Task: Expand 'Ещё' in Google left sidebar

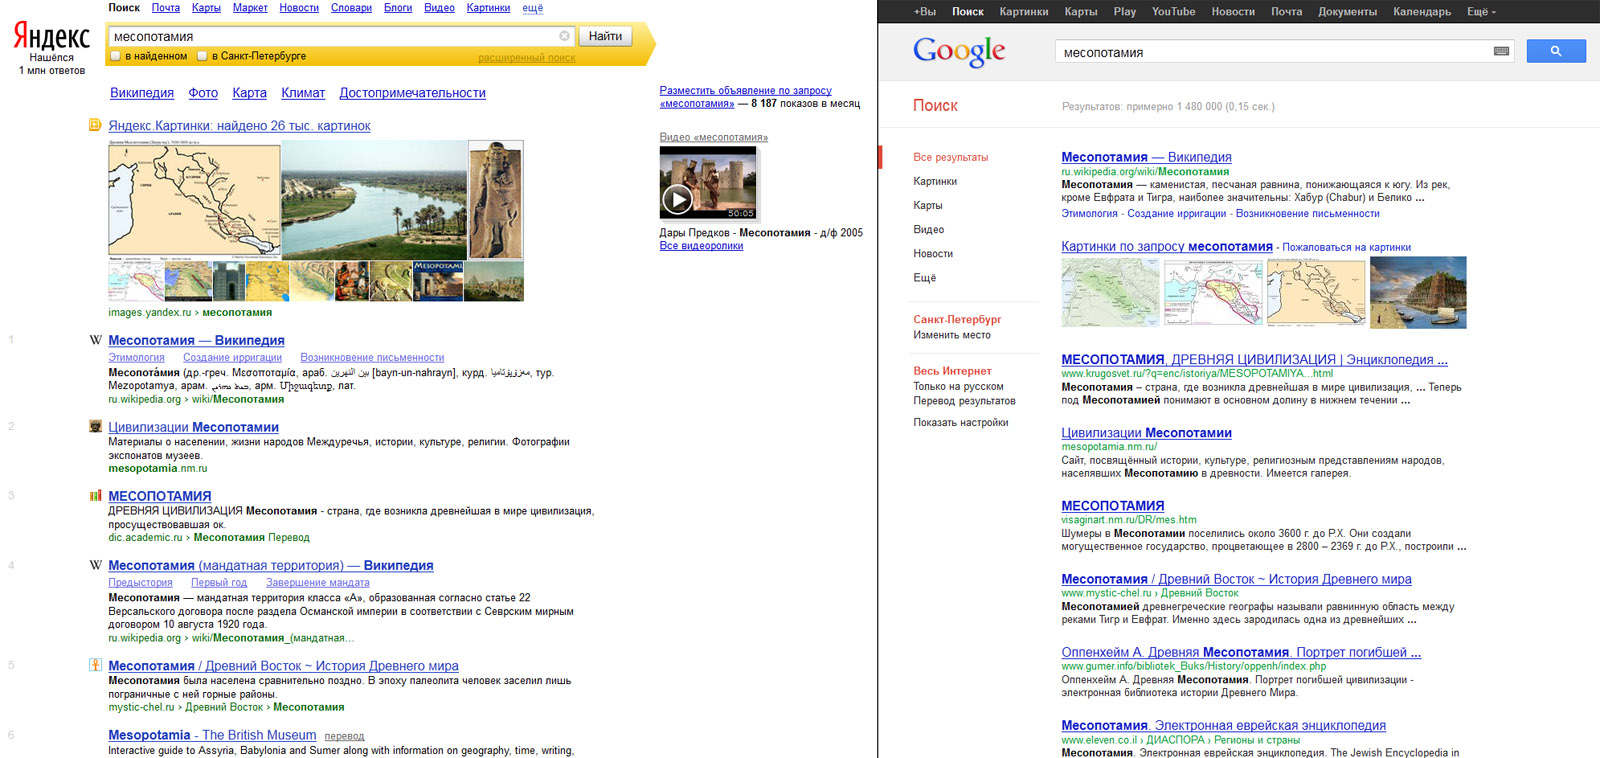Action: coord(924,278)
